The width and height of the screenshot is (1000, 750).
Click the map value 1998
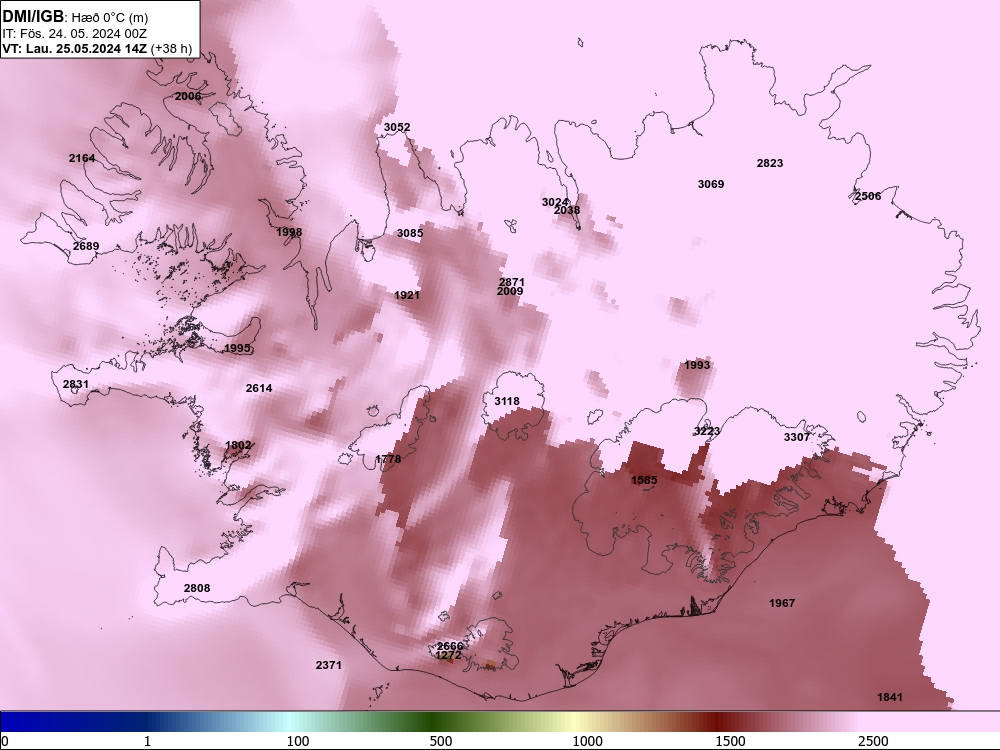[289, 232]
